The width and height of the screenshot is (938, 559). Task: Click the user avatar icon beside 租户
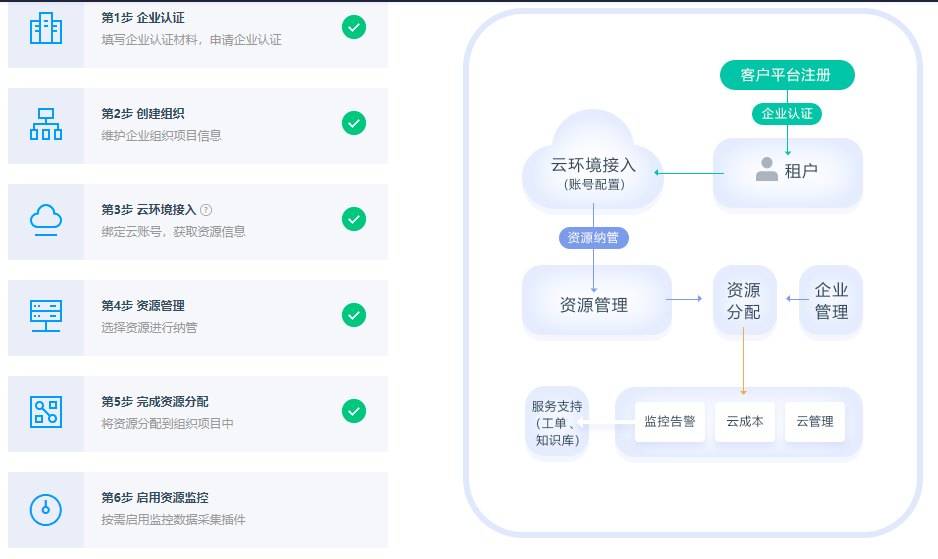[767, 169]
